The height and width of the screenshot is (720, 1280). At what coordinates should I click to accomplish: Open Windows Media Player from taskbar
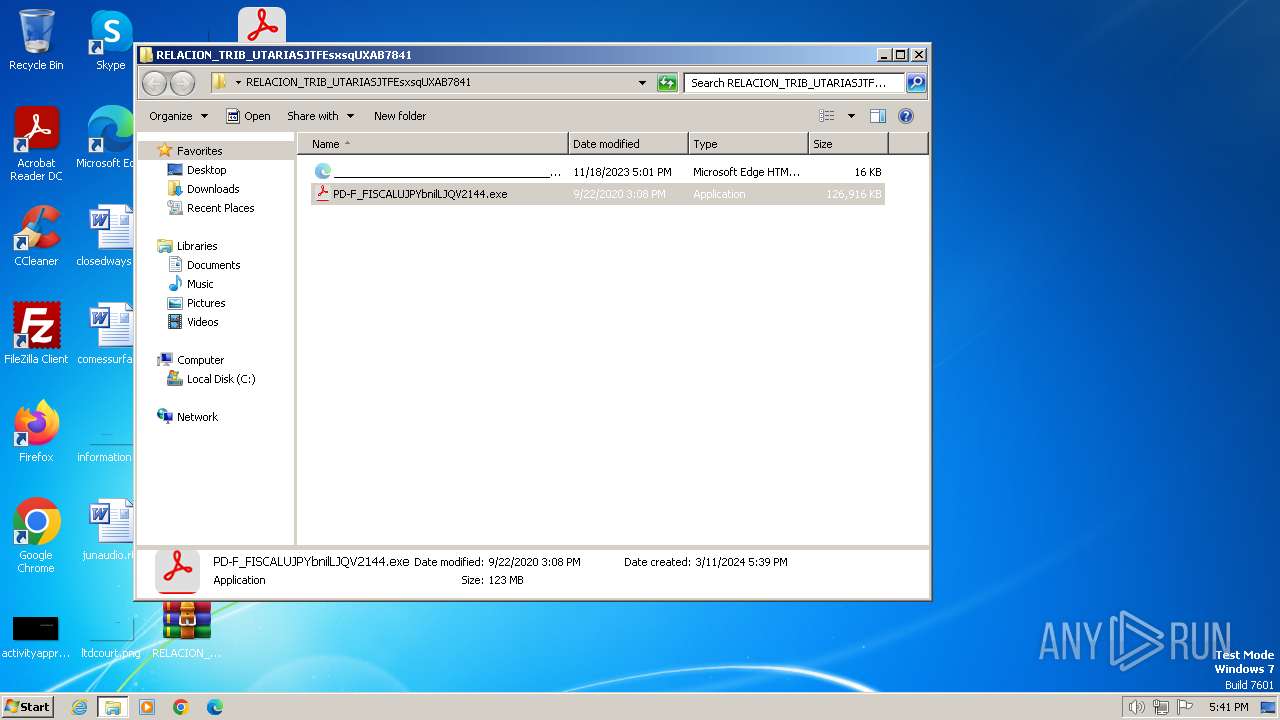[147, 707]
